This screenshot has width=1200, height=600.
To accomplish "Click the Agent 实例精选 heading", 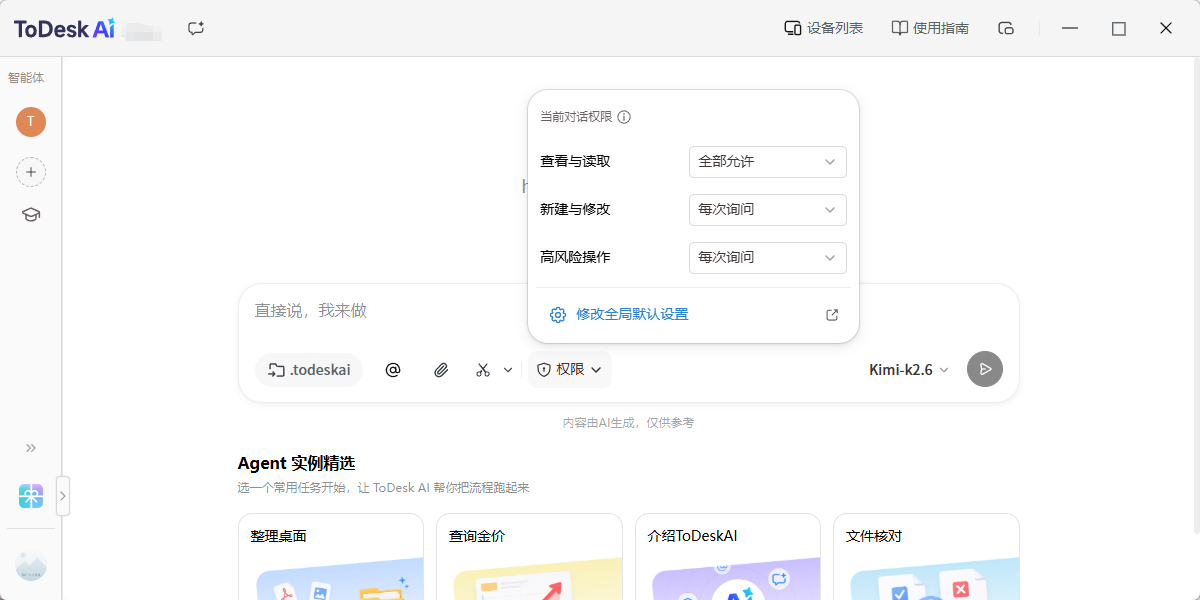I will (296, 464).
